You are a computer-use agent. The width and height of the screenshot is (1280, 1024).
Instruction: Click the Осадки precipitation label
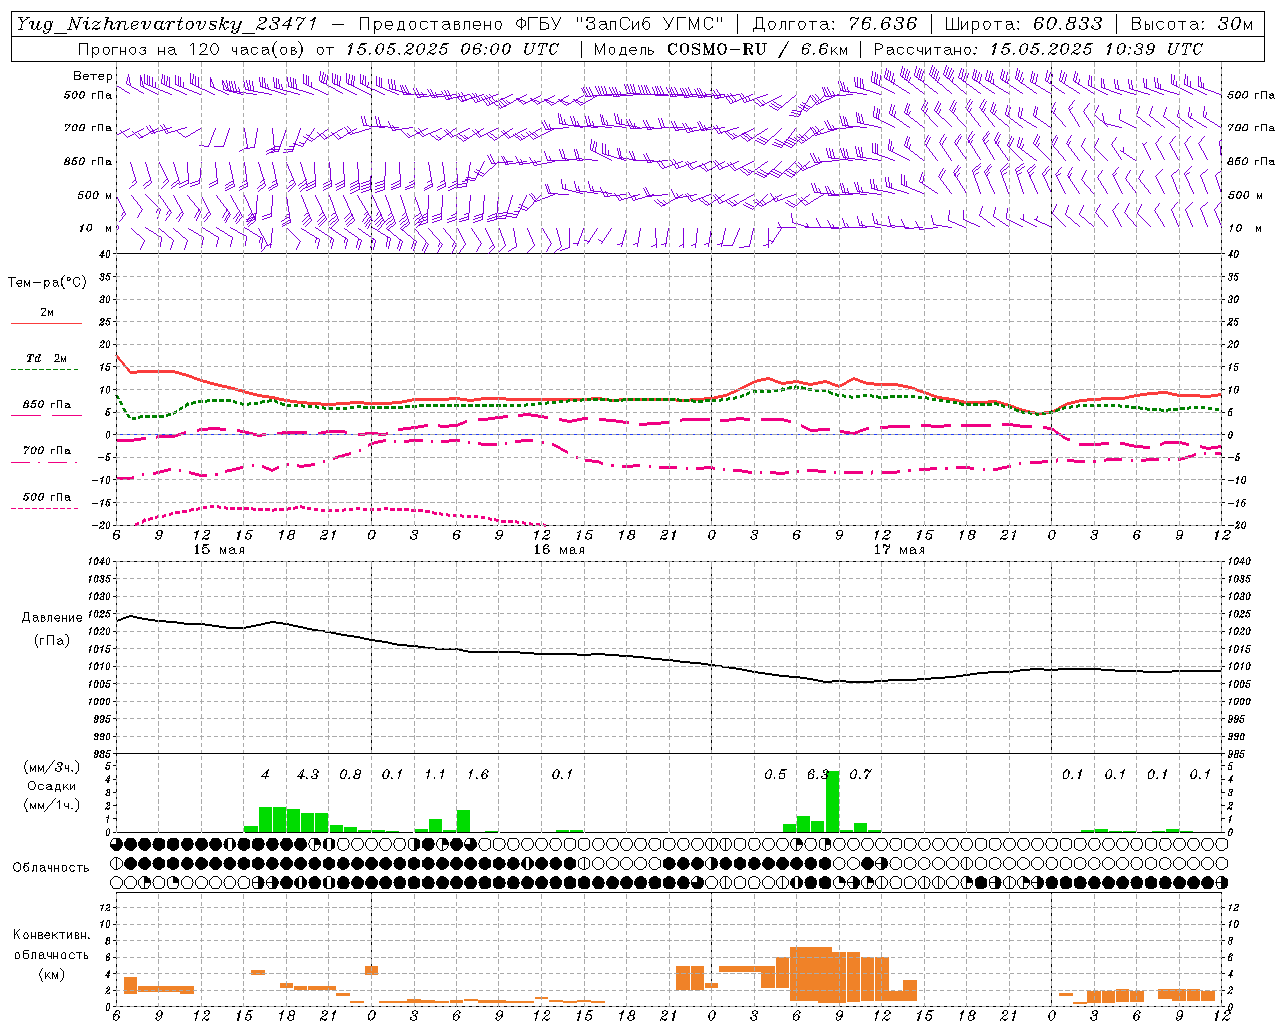click(x=52, y=786)
